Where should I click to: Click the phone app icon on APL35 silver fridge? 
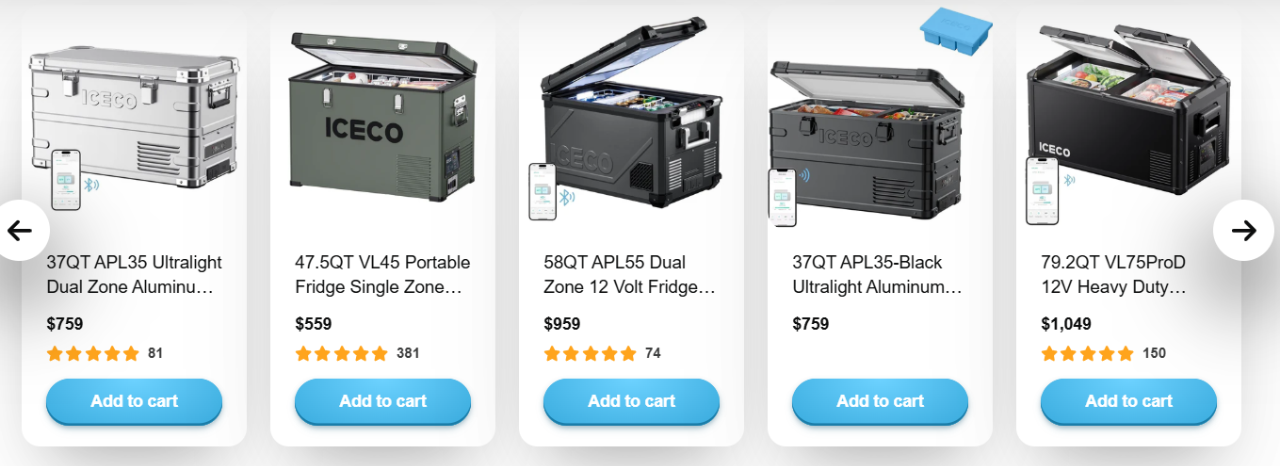pos(67,179)
